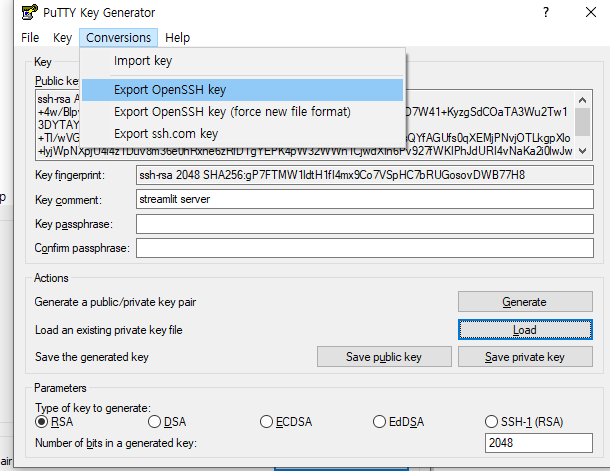Open the Key menu
Viewport: 610px width, 471px height.
pos(62,38)
